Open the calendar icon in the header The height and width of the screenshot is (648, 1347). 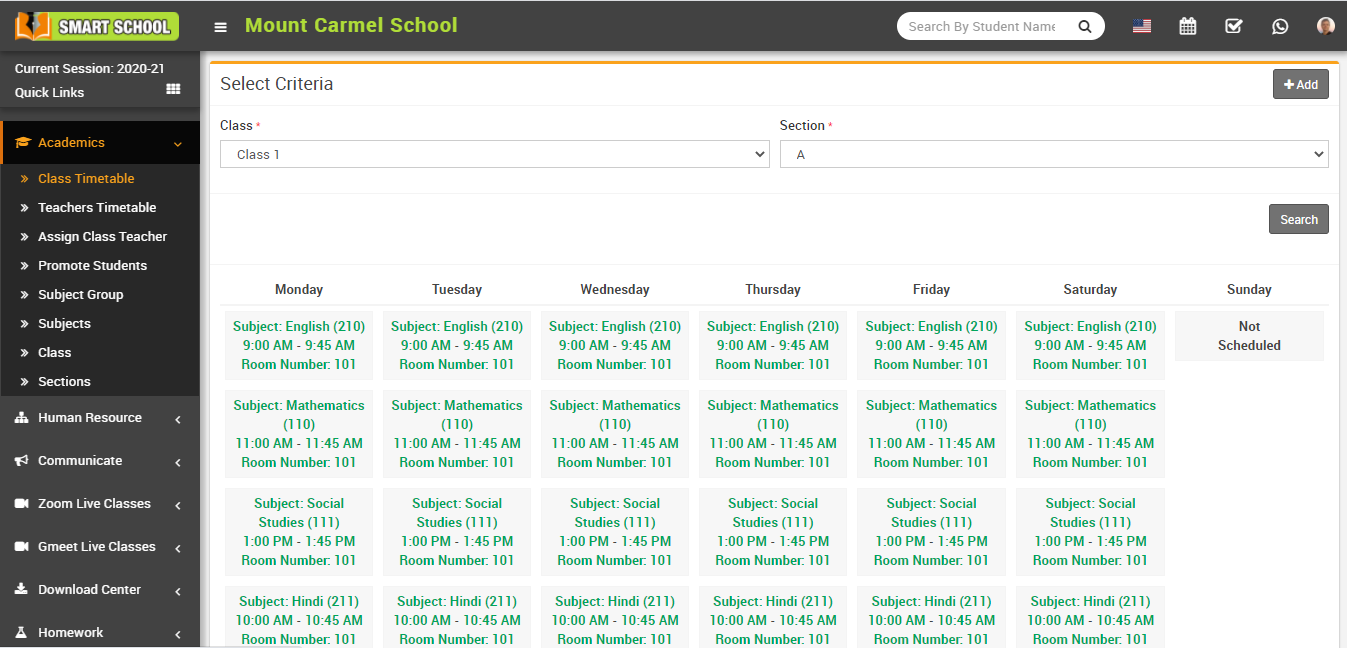1187,25
